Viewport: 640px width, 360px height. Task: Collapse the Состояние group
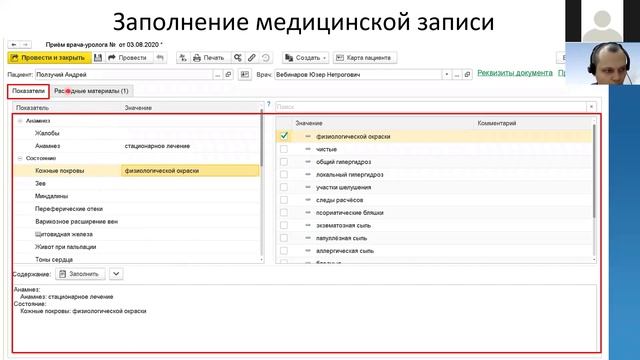[x=20, y=158]
